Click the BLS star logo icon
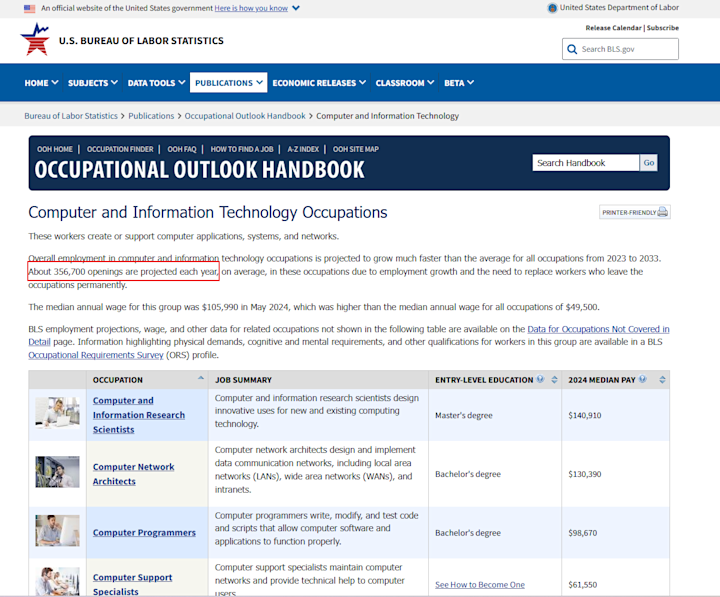 coord(35,40)
